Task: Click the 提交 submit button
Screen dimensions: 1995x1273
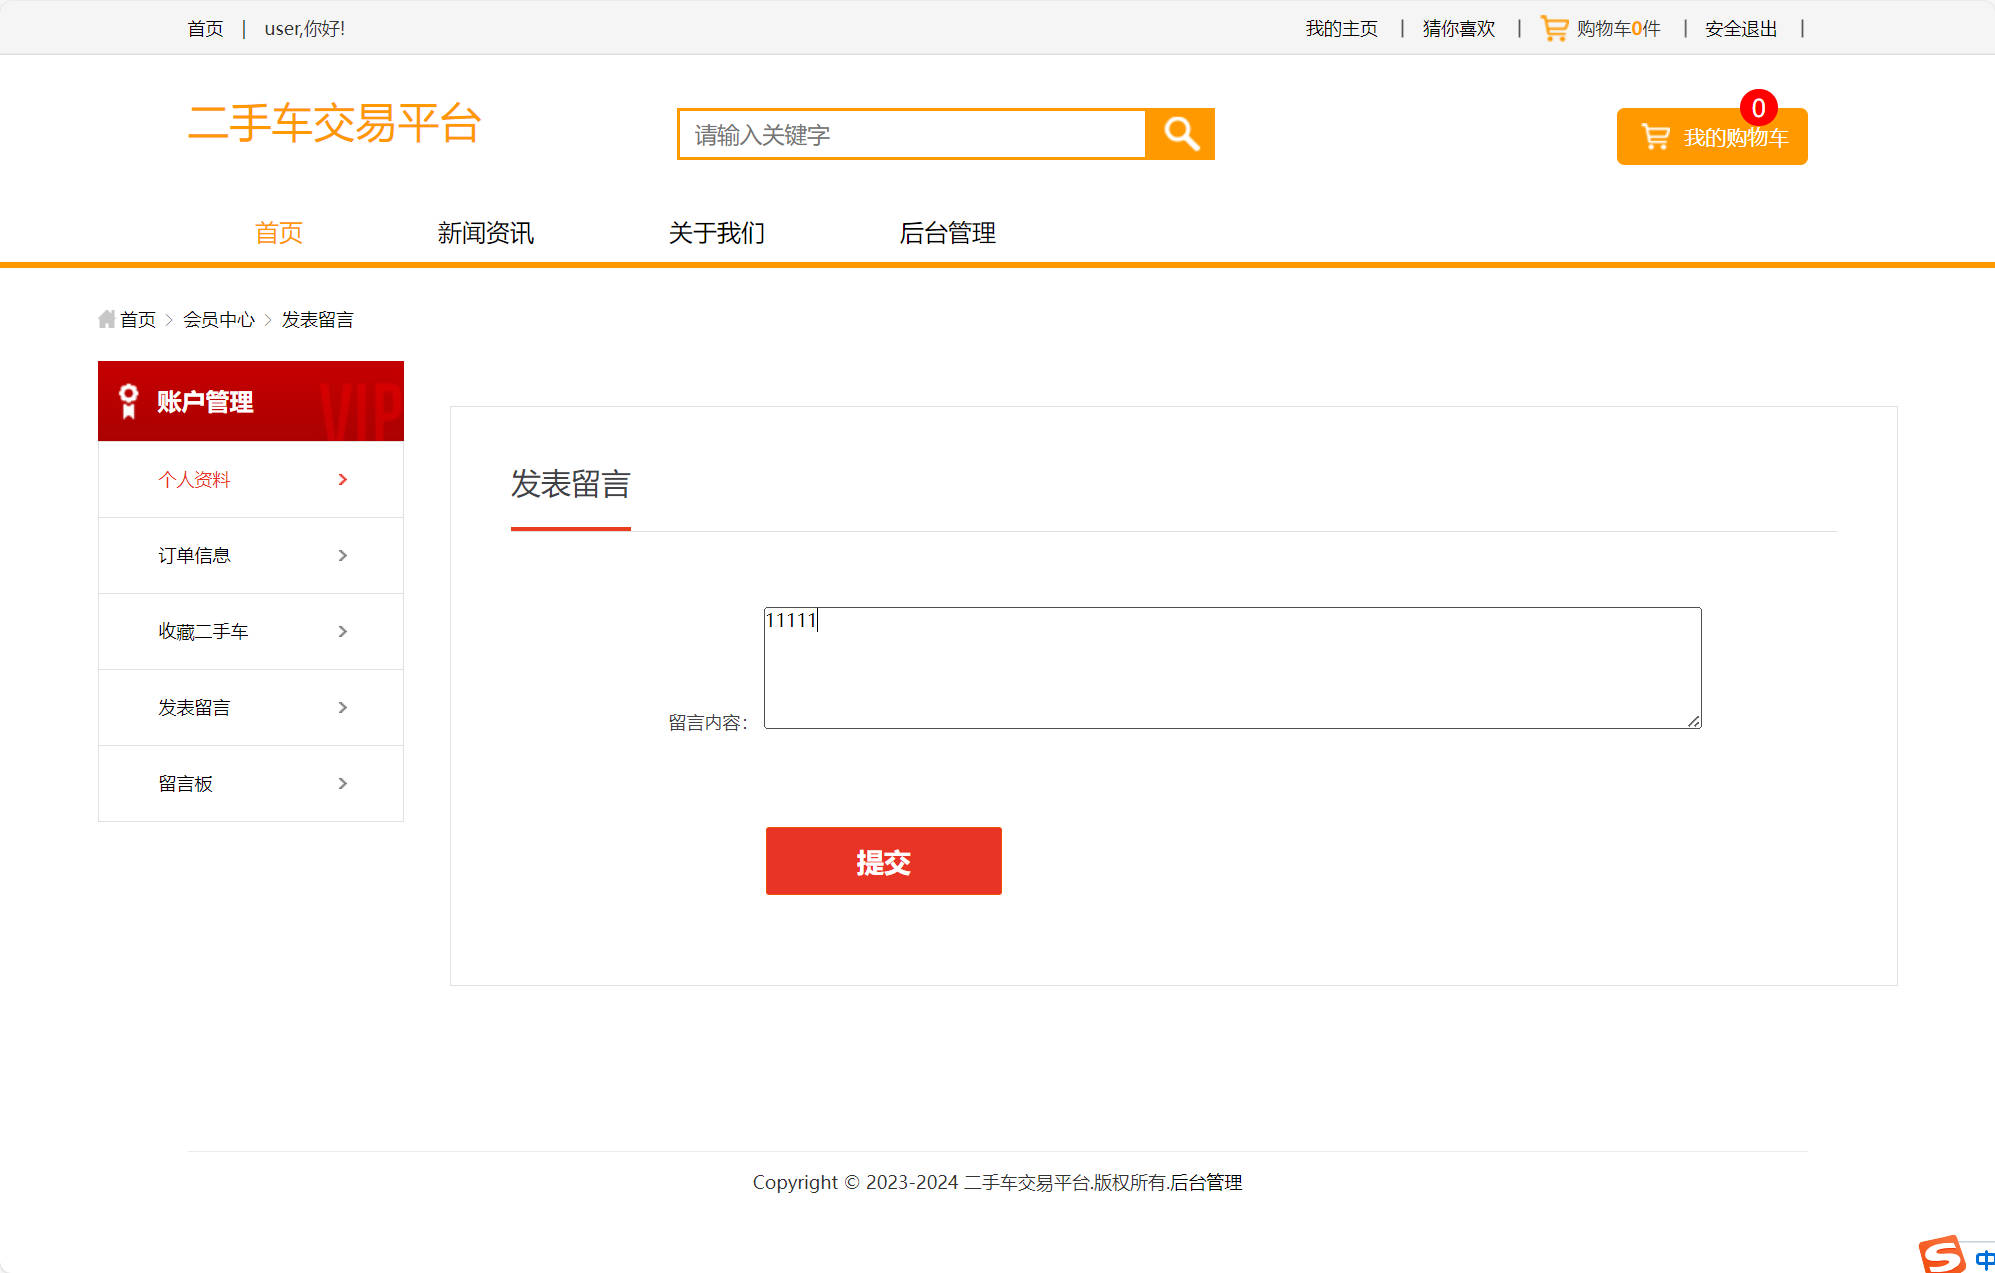Action: point(883,861)
